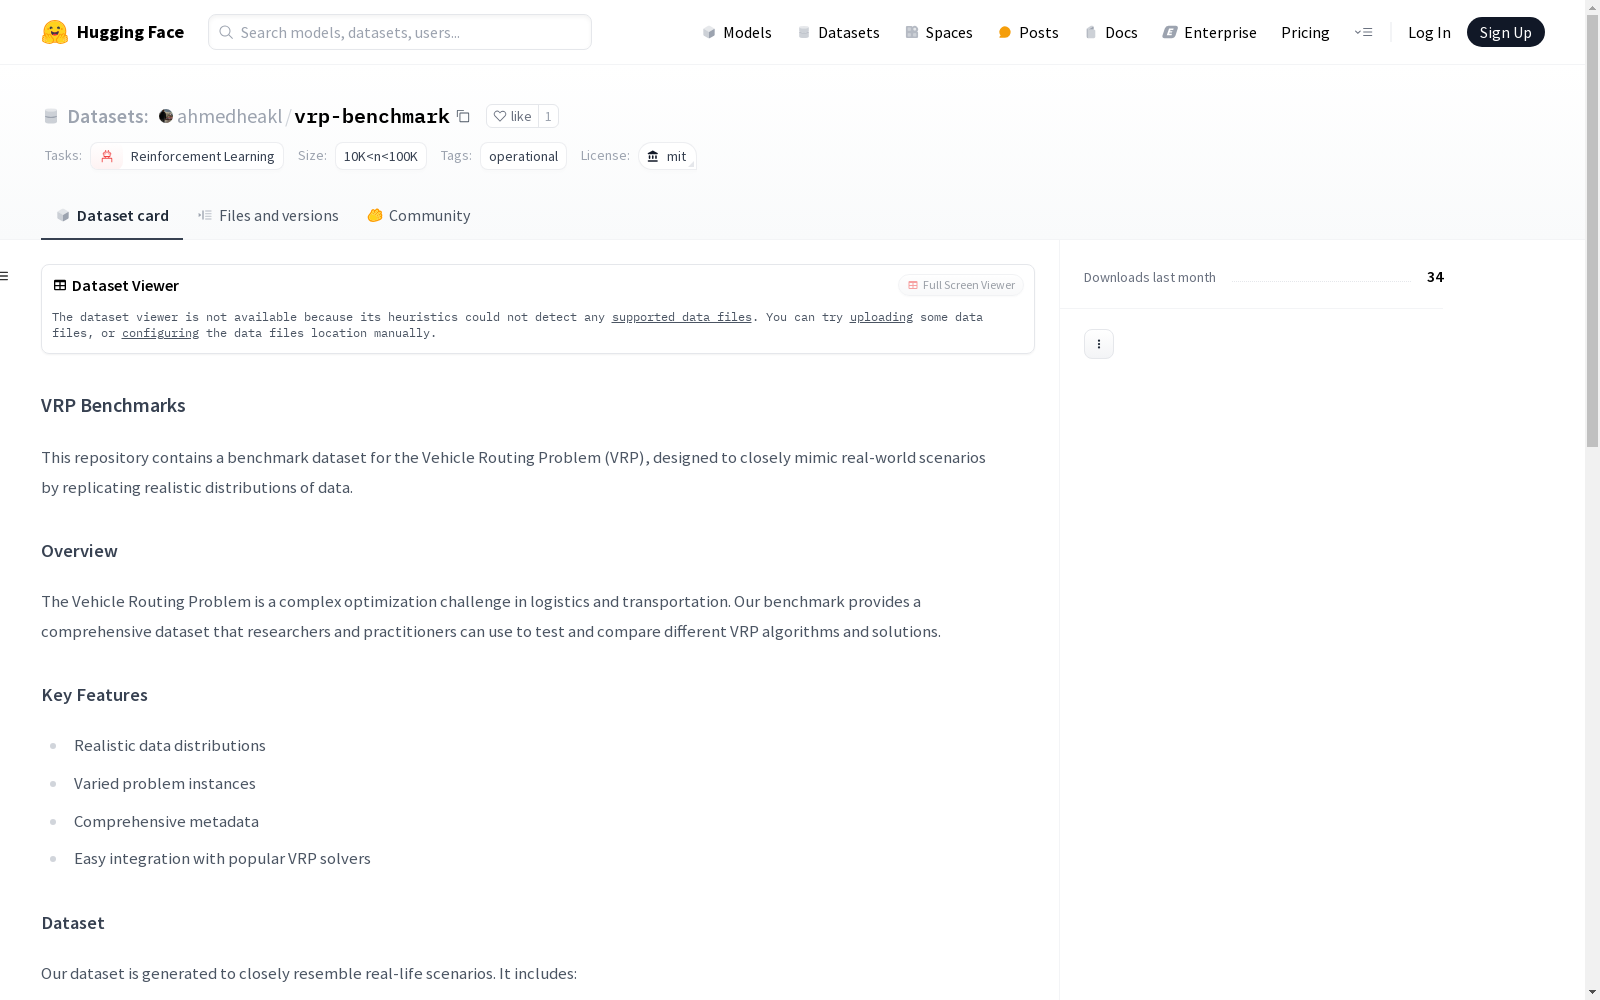
Task: Click the vrp-benchmark dataset title
Action: coord(372,116)
